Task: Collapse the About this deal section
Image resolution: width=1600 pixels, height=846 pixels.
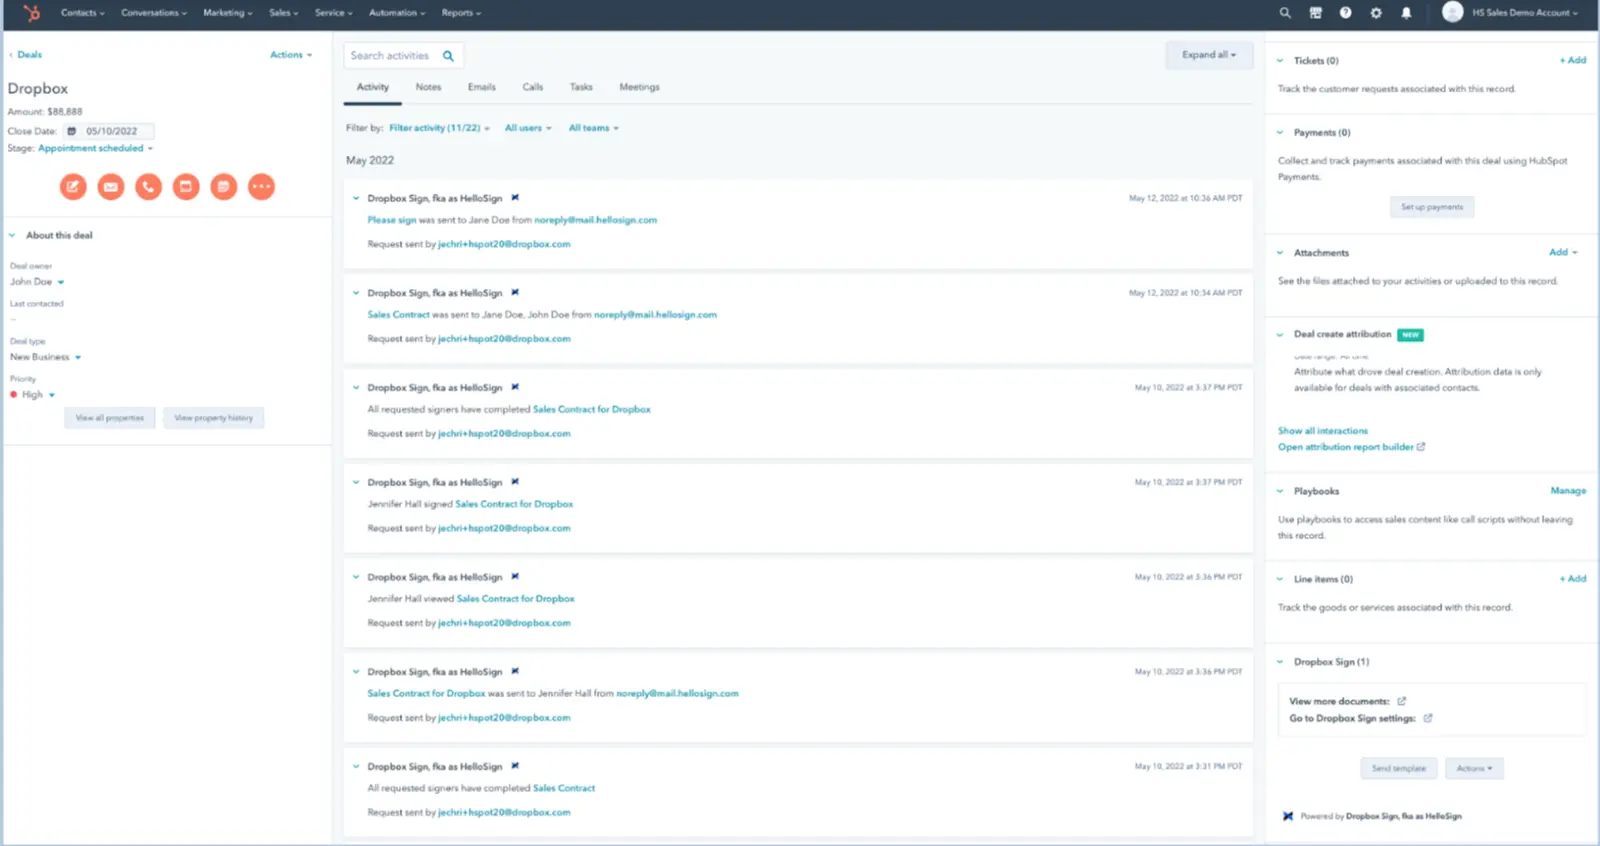Action: click(x=13, y=235)
